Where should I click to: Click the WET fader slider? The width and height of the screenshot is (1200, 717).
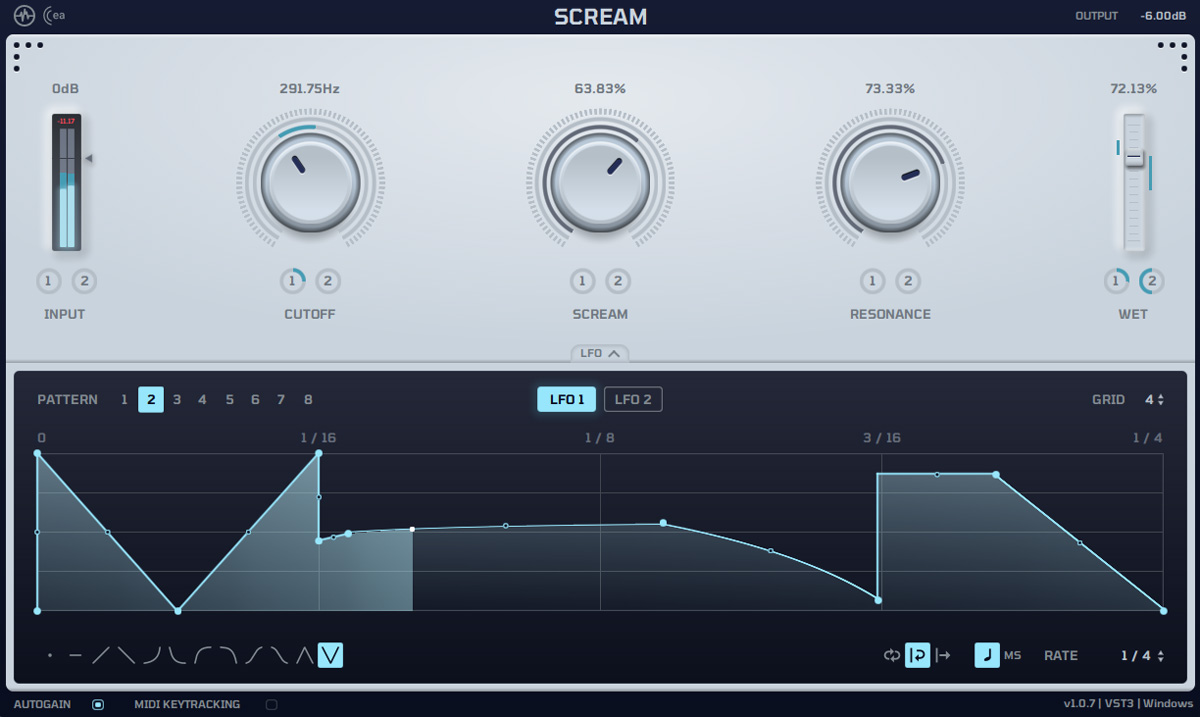[1135, 158]
